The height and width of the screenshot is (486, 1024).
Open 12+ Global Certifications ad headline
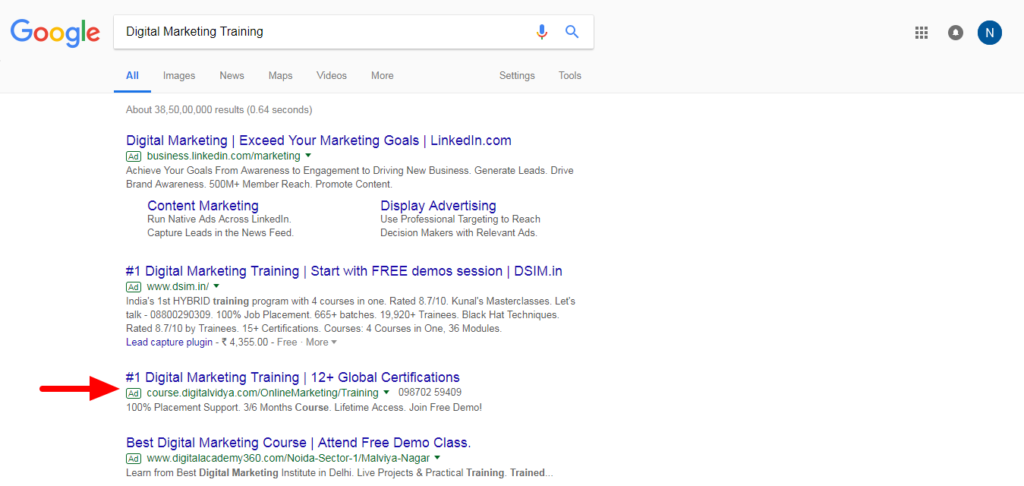[293, 377]
